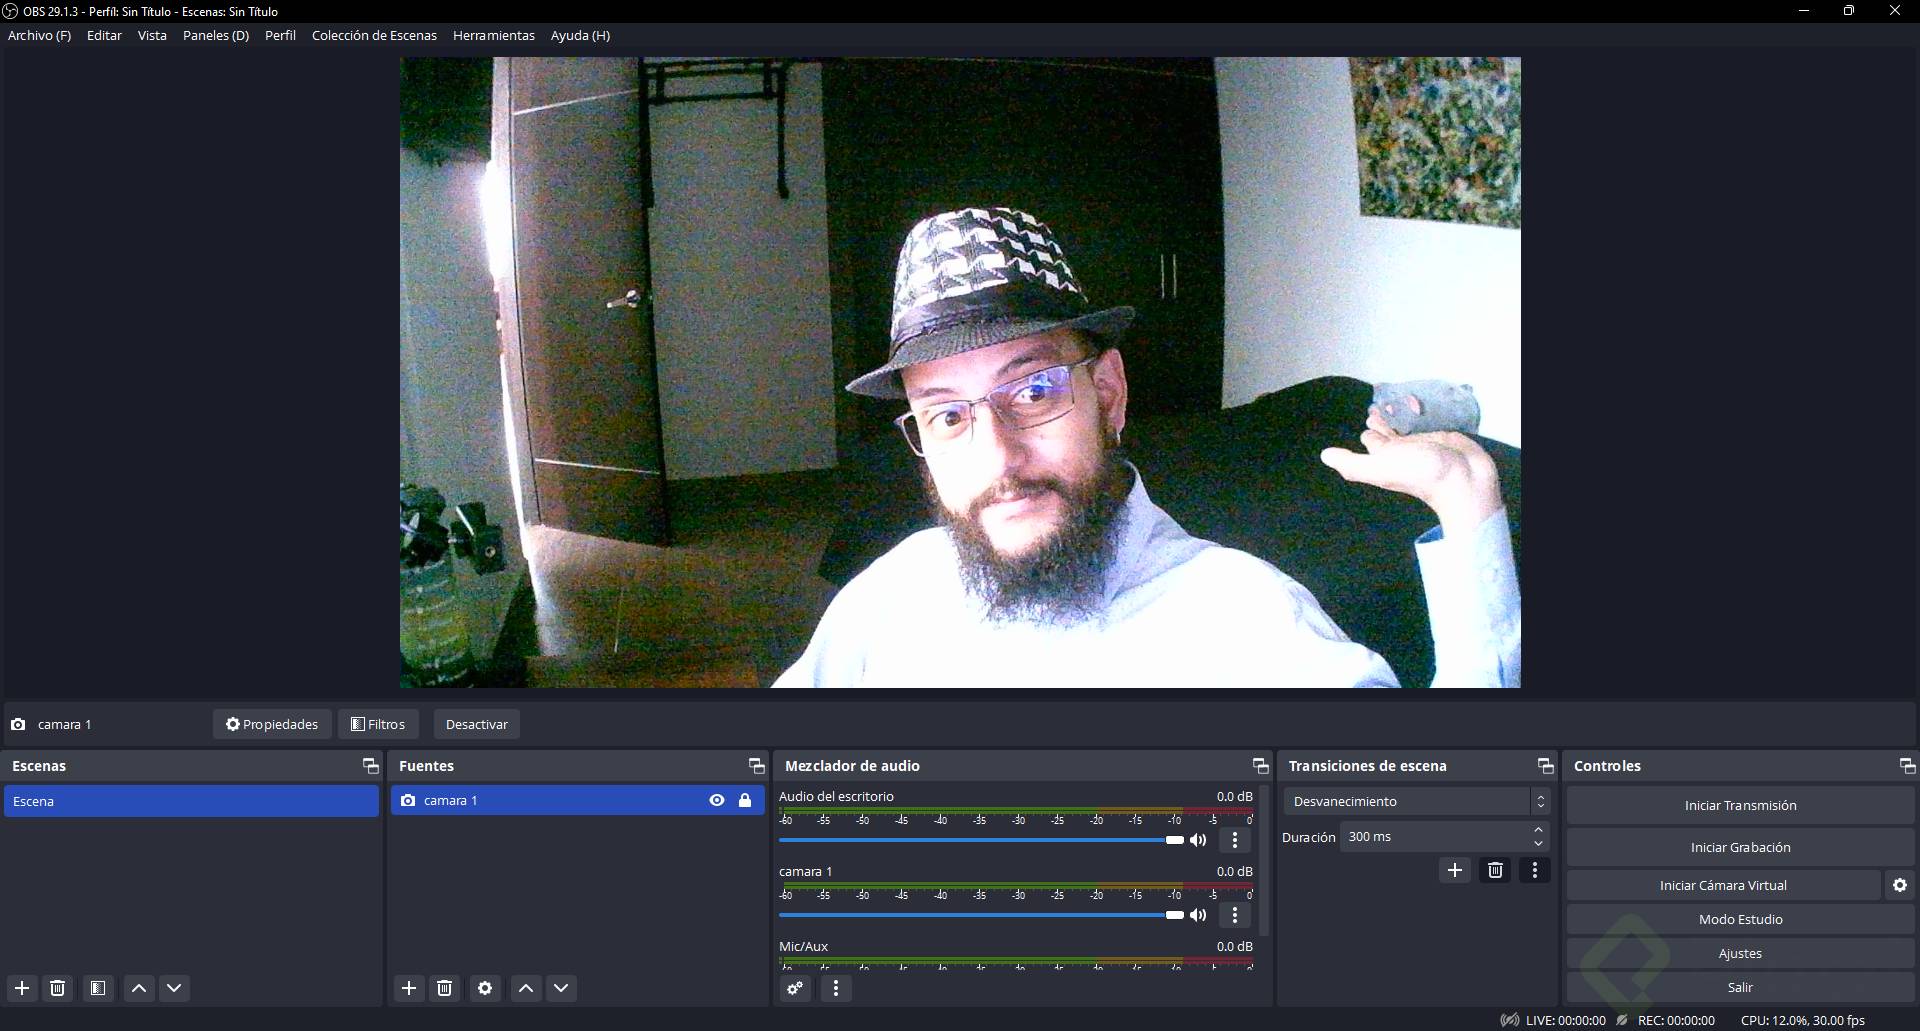Add a new scene with plus icon
Viewport: 1920px width, 1031px height.
pos(22,988)
